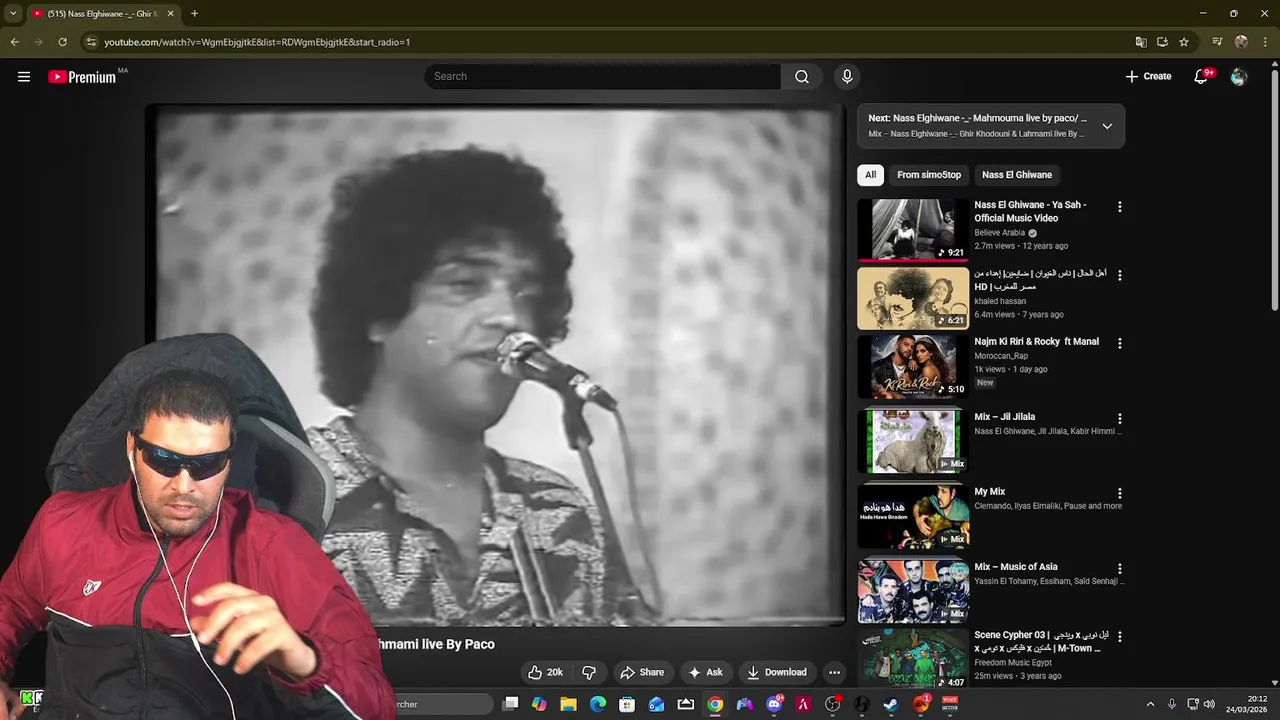Focus the YouTube Search field
Screen dimensions: 1280x720
pyautogui.click(x=603, y=77)
